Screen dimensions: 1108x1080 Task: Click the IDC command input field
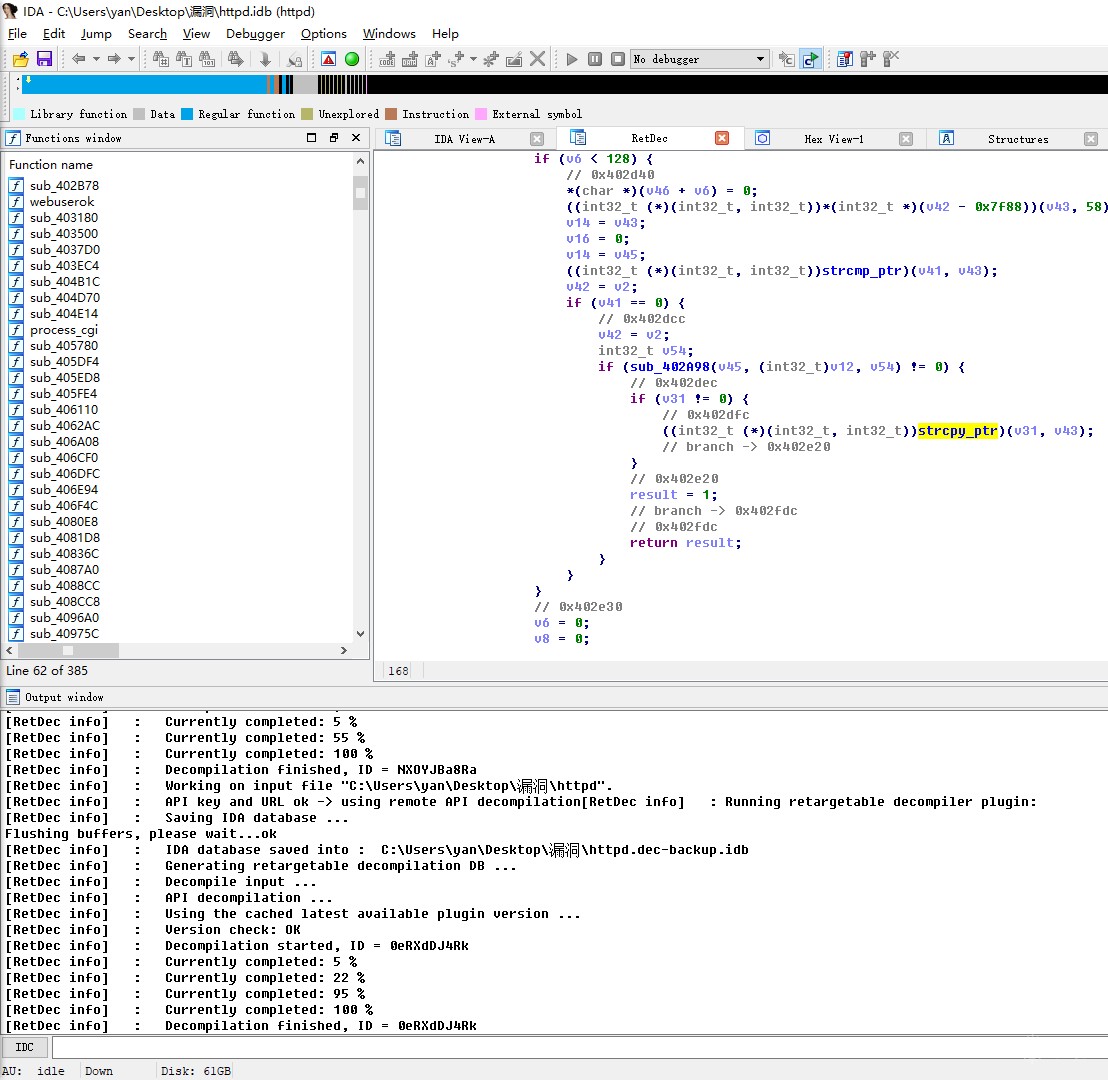tap(578, 1048)
